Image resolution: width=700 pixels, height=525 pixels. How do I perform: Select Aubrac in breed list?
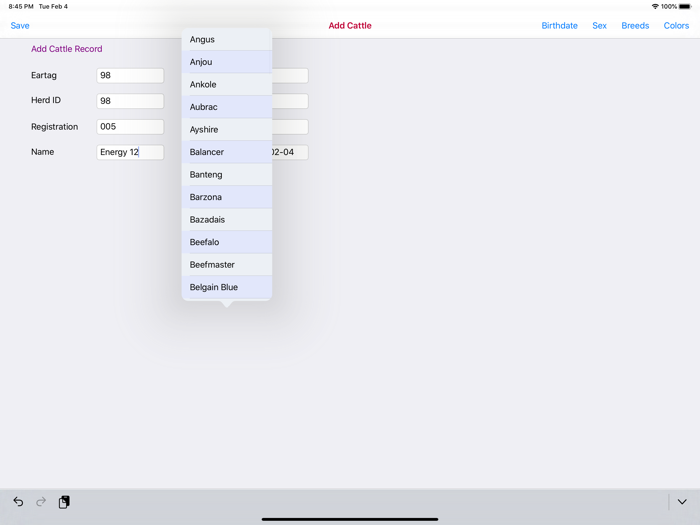pyautogui.click(x=227, y=107)
